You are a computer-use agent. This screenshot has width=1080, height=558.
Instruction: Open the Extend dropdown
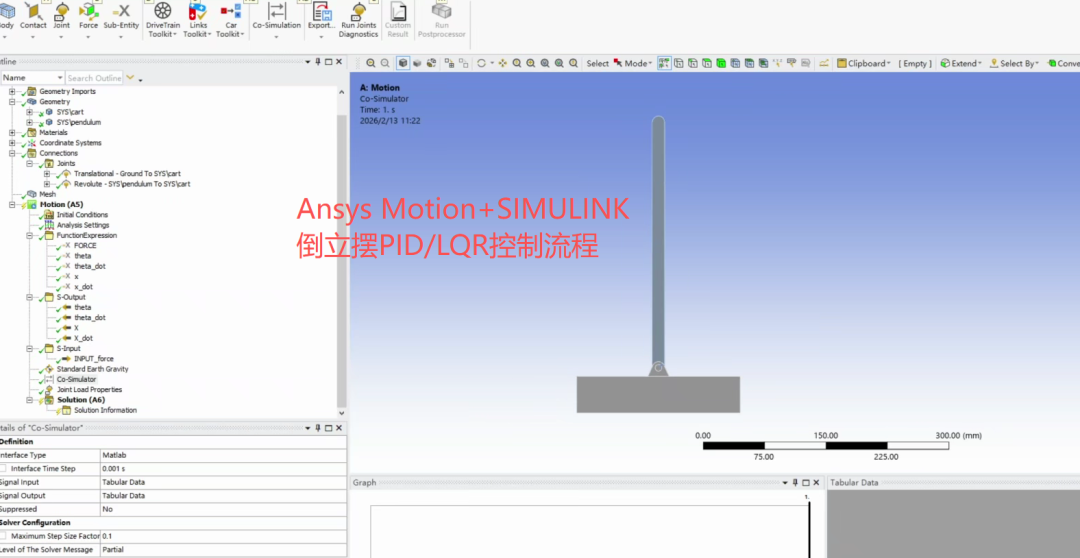(x=962, y=63)
